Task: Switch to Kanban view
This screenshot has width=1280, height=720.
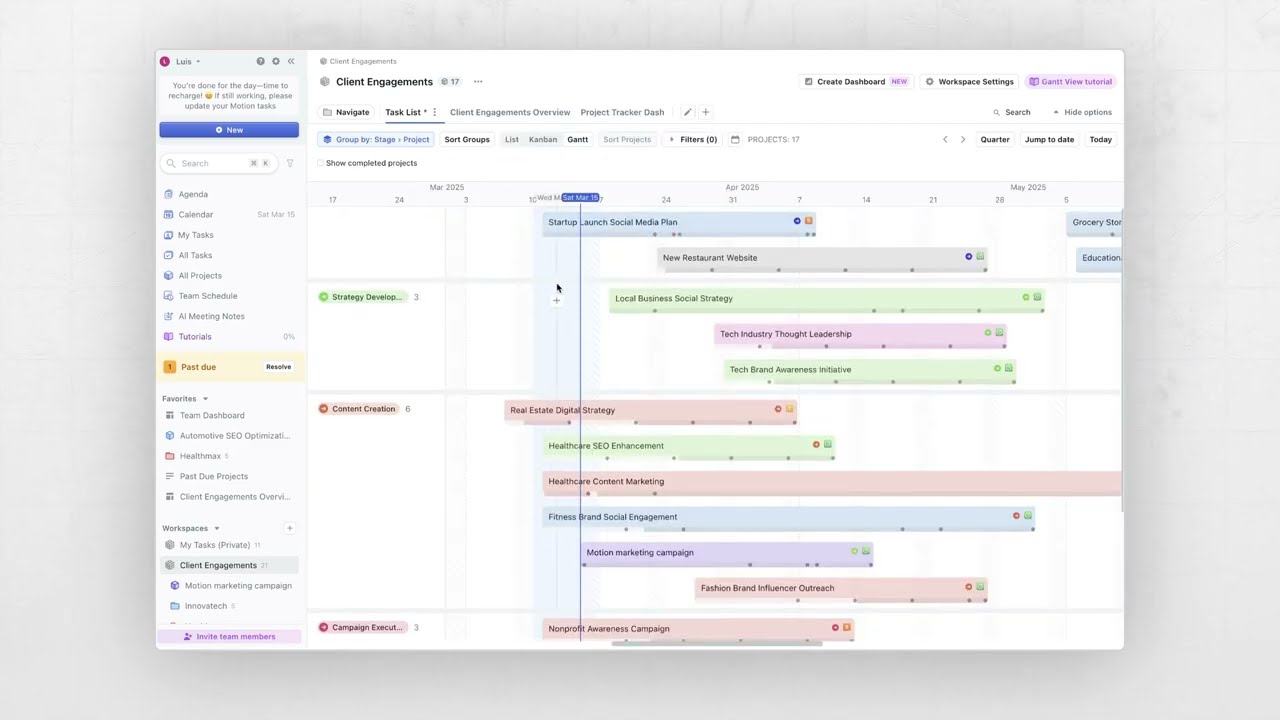Action: click(x=543, y=139)
